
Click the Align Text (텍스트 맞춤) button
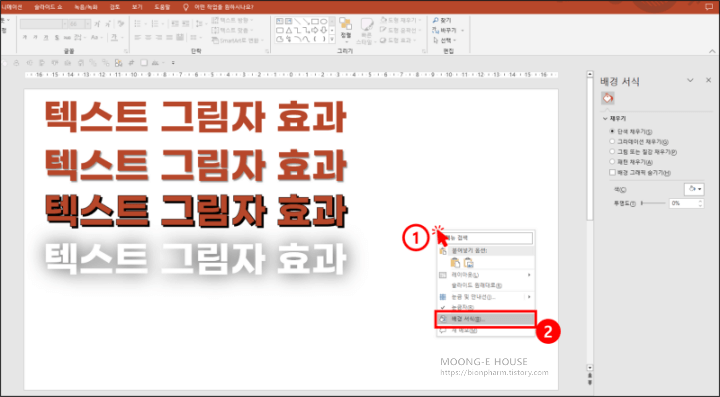tap(233, 30)
